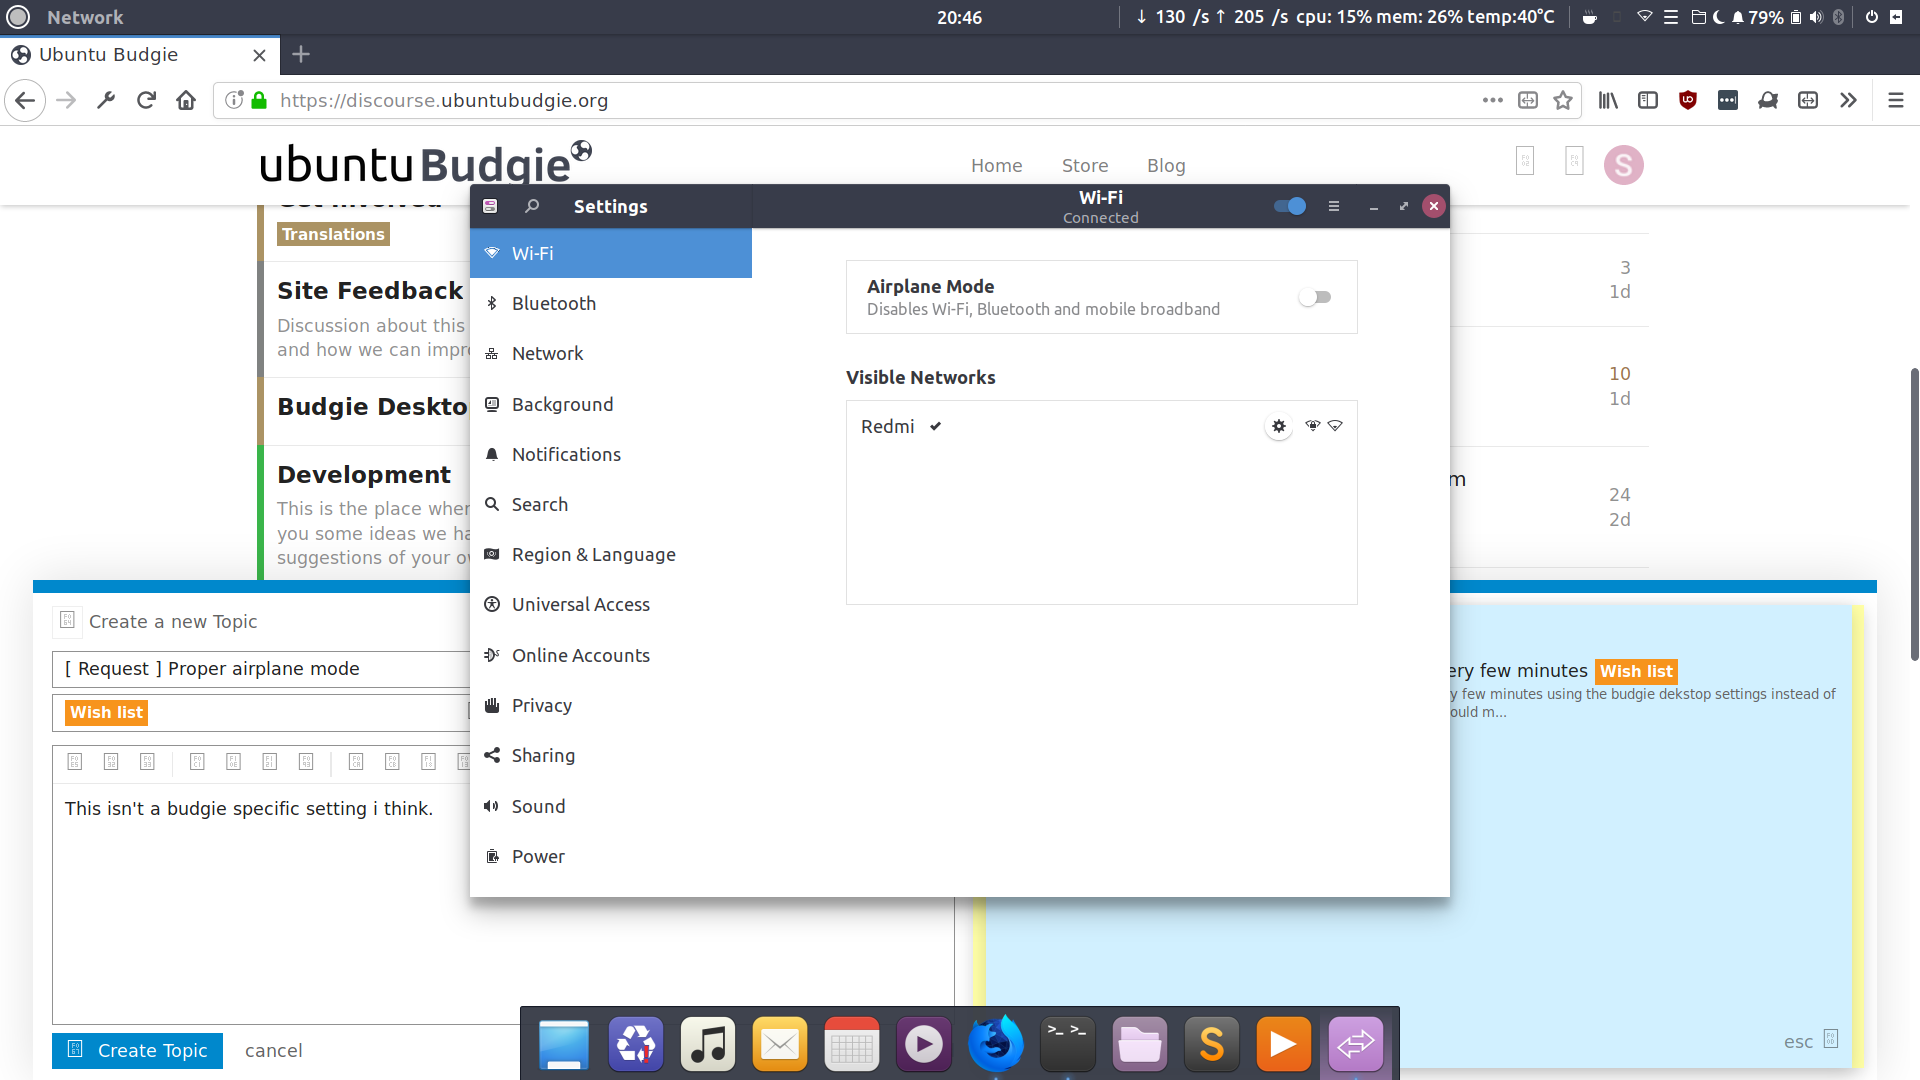Open the Network settings panel
The image size is (1920, 1080).
coord(611,353)
